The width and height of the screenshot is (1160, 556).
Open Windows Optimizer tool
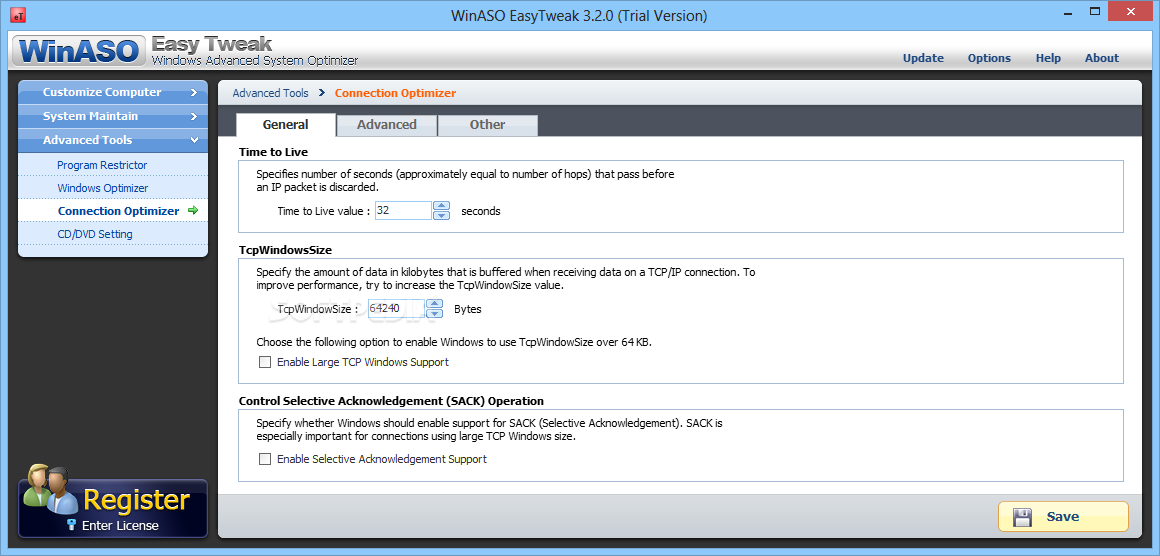112,188
